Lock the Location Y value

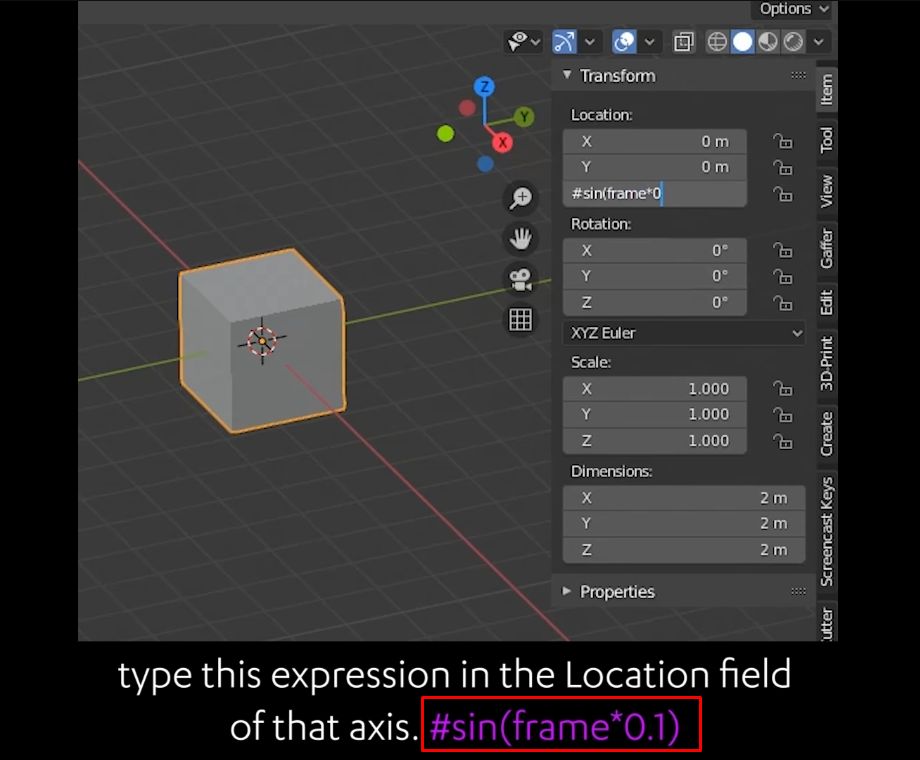[x=783, y=168]
